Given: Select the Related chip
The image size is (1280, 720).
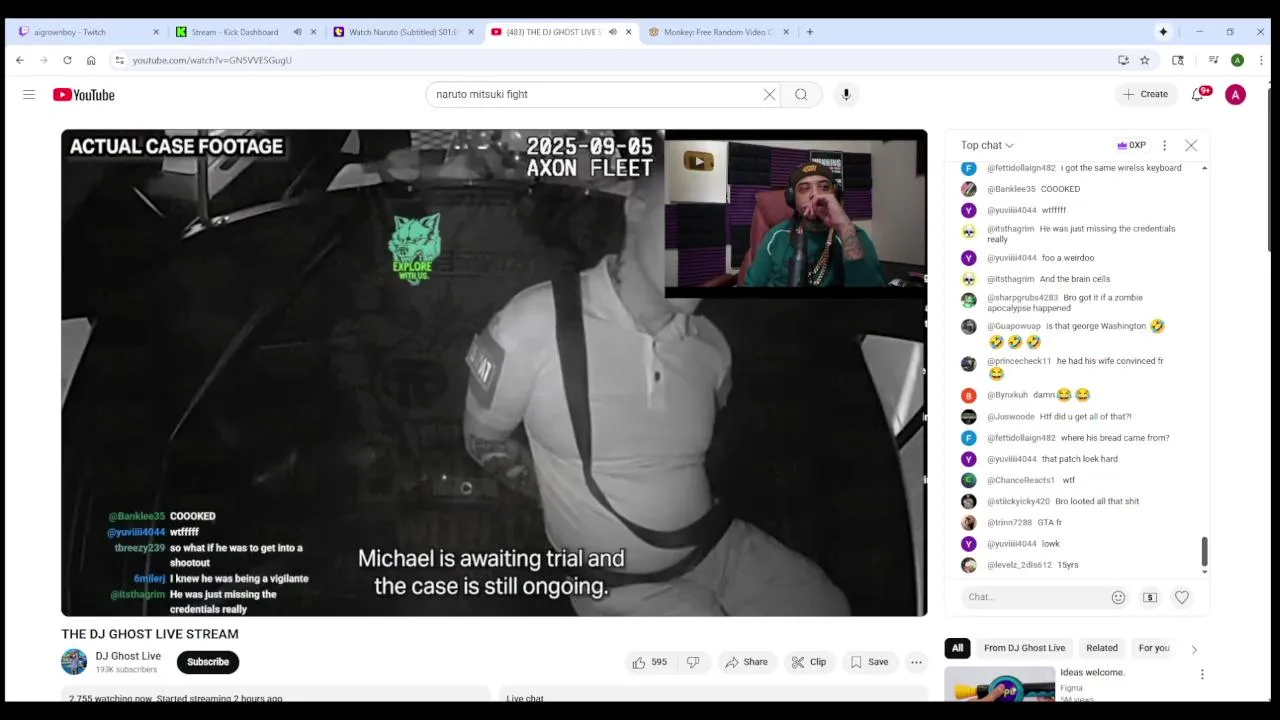Looking at the screenshot, I should click(1102, 648).
